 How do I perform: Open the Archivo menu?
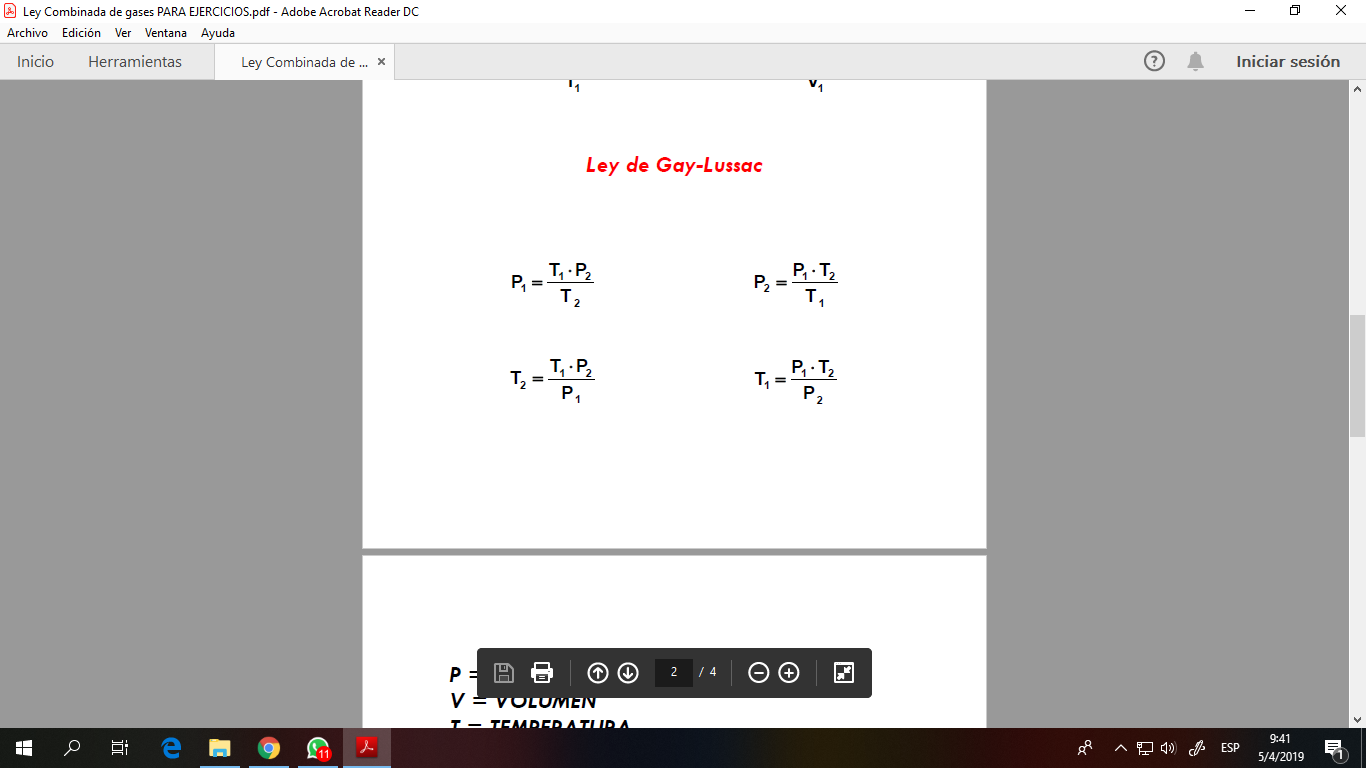point(27,33)
